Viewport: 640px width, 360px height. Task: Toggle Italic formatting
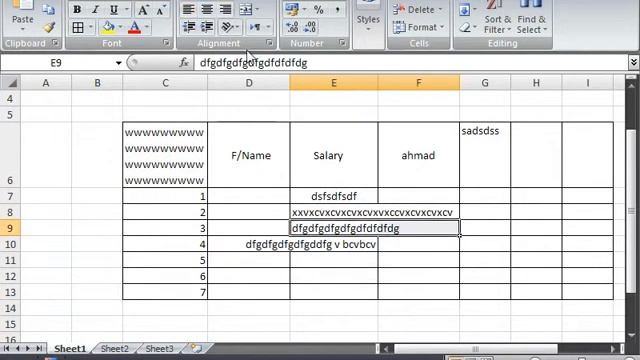click(x=96, y=9)
